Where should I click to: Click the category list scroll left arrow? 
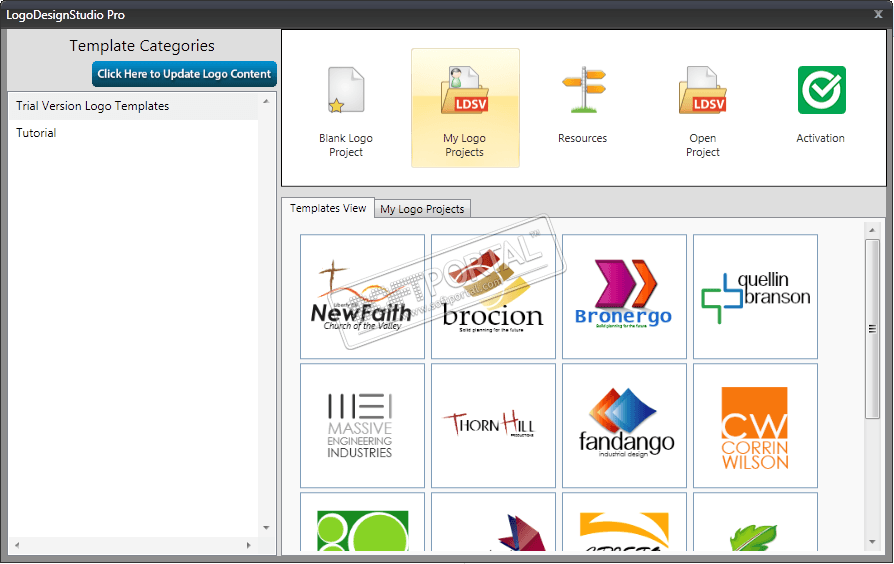tap(17, 545)
